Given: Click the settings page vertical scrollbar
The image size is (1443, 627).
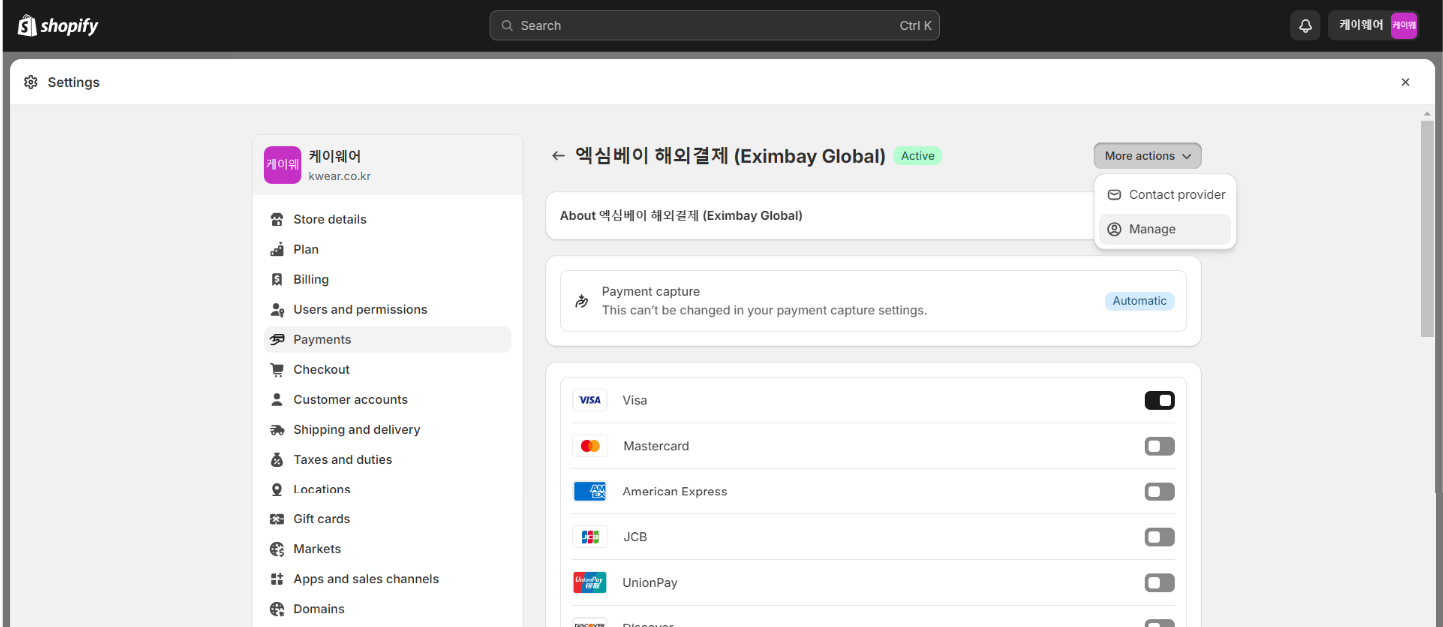Looking at the screenshot, I should pyautogui.click(x=1427, y=230).
